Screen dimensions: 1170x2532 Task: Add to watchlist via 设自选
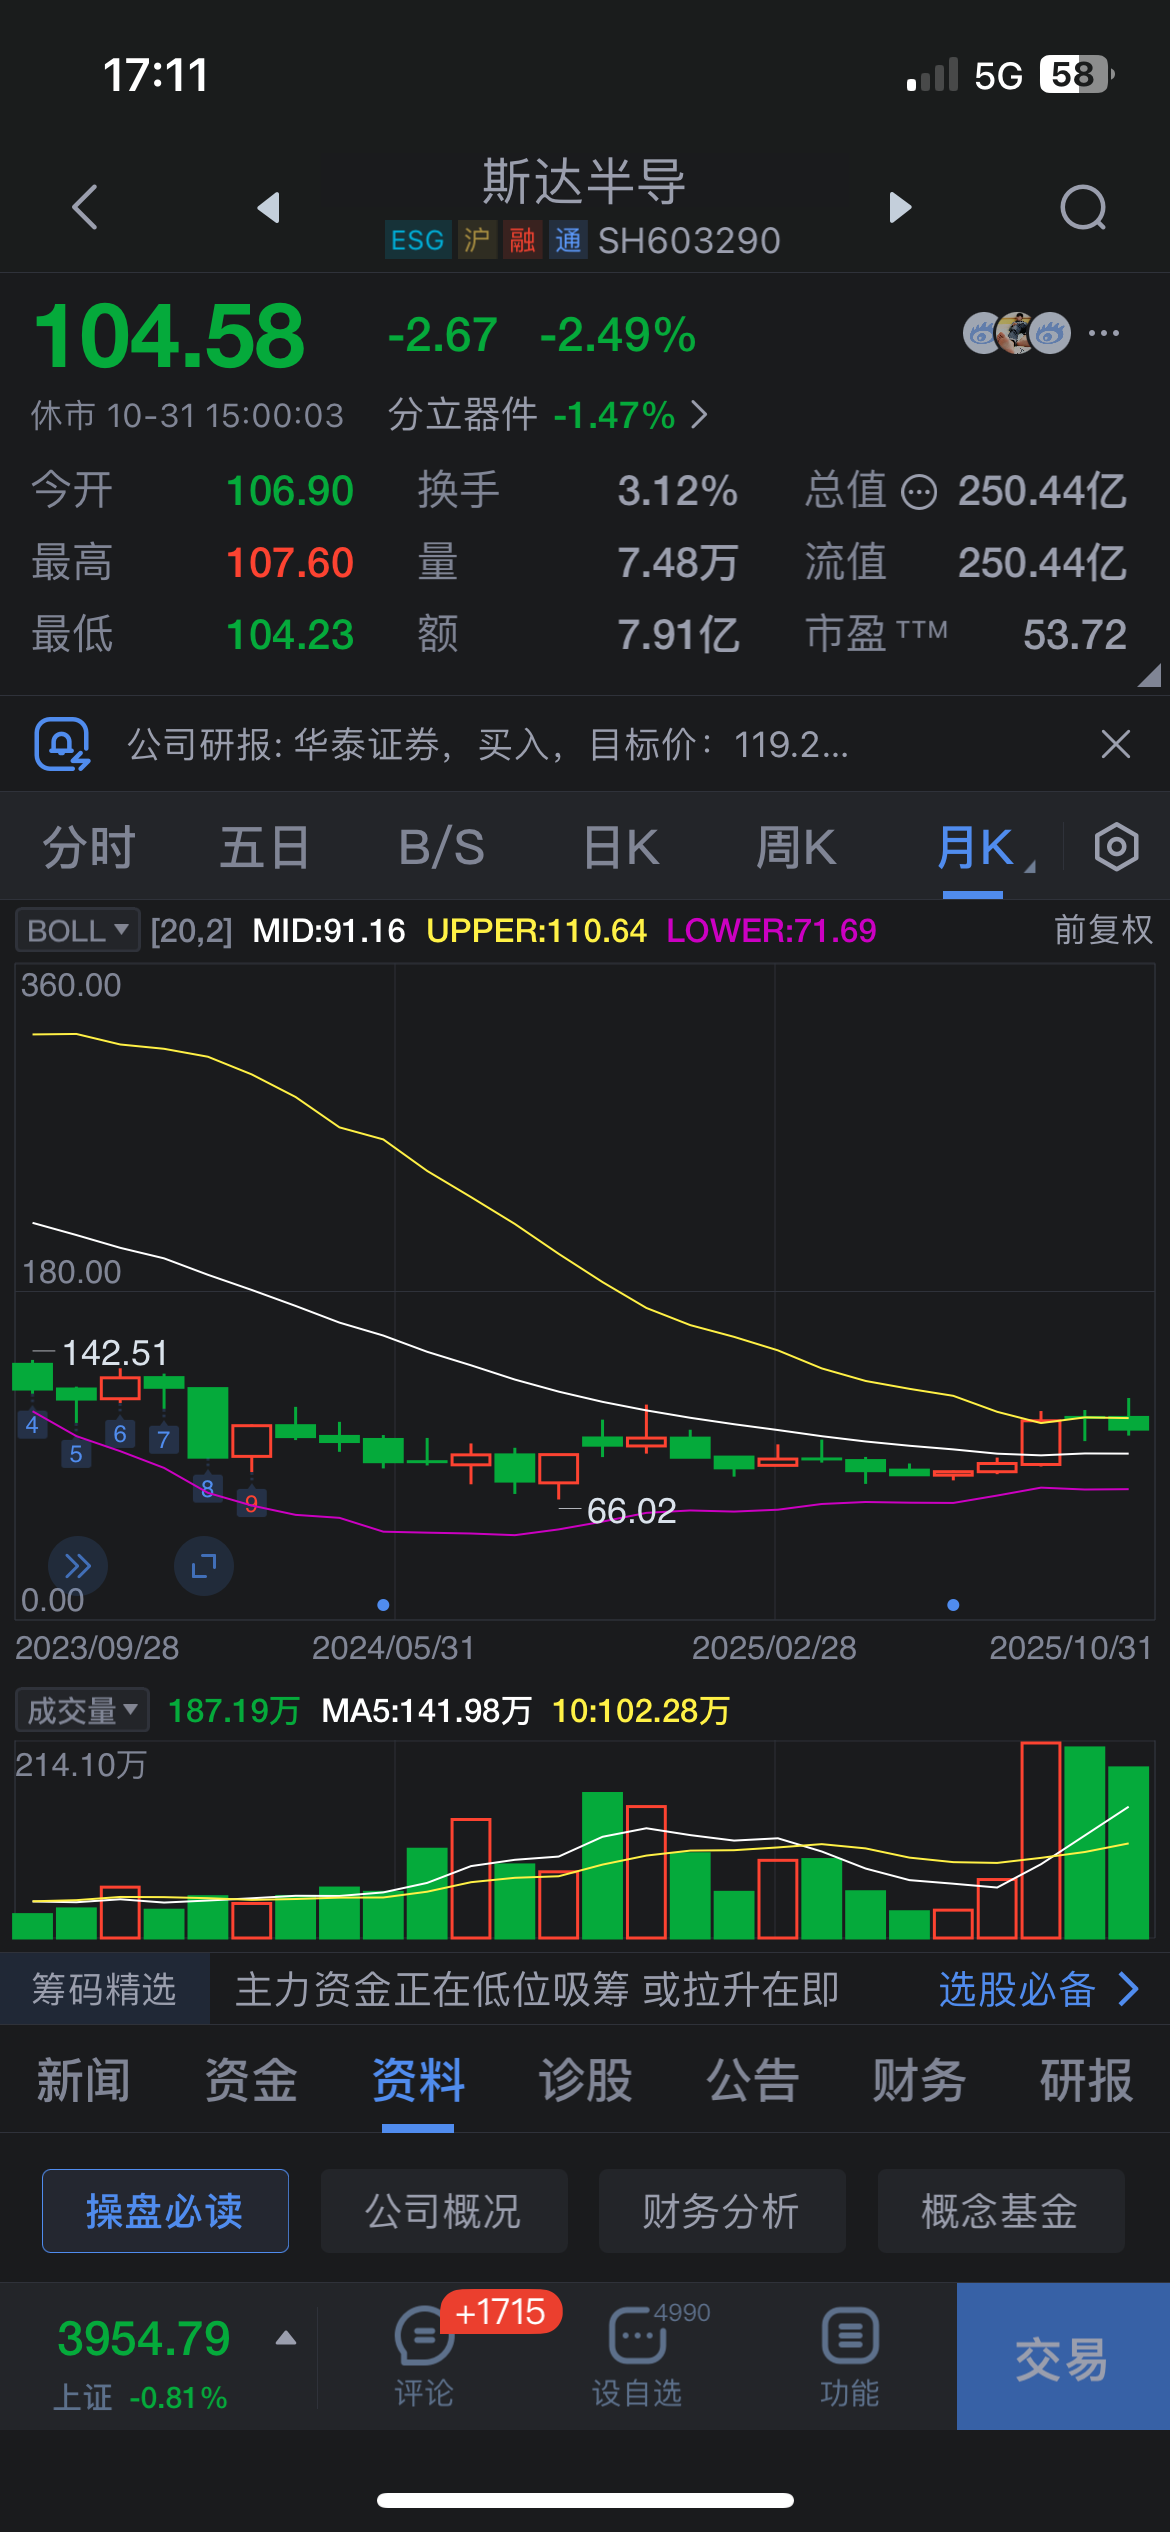coord(637,2357)
